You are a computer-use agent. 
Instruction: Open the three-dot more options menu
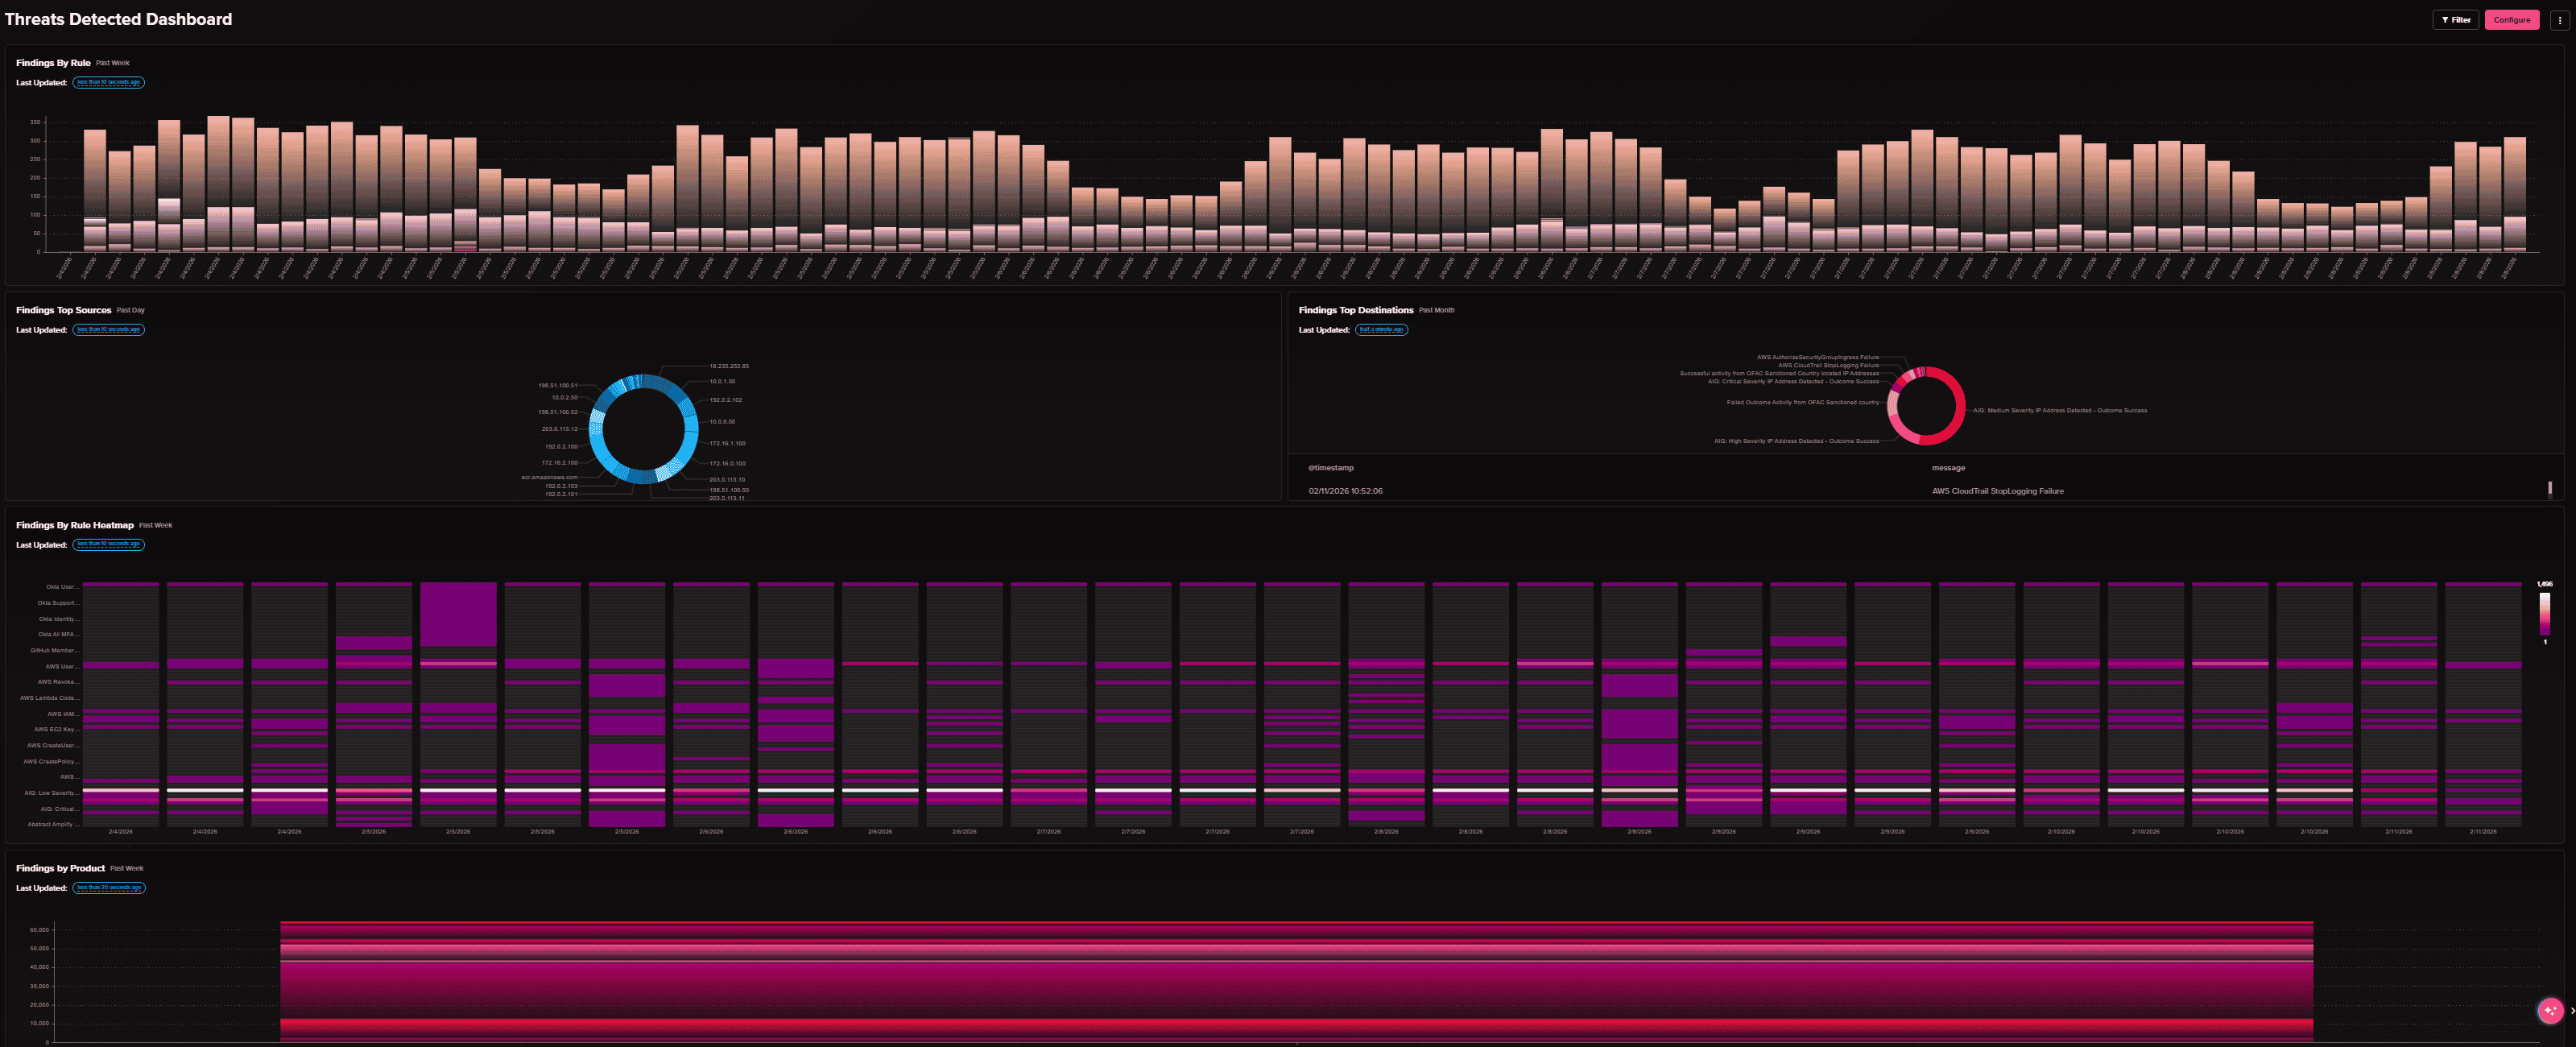2559,20
